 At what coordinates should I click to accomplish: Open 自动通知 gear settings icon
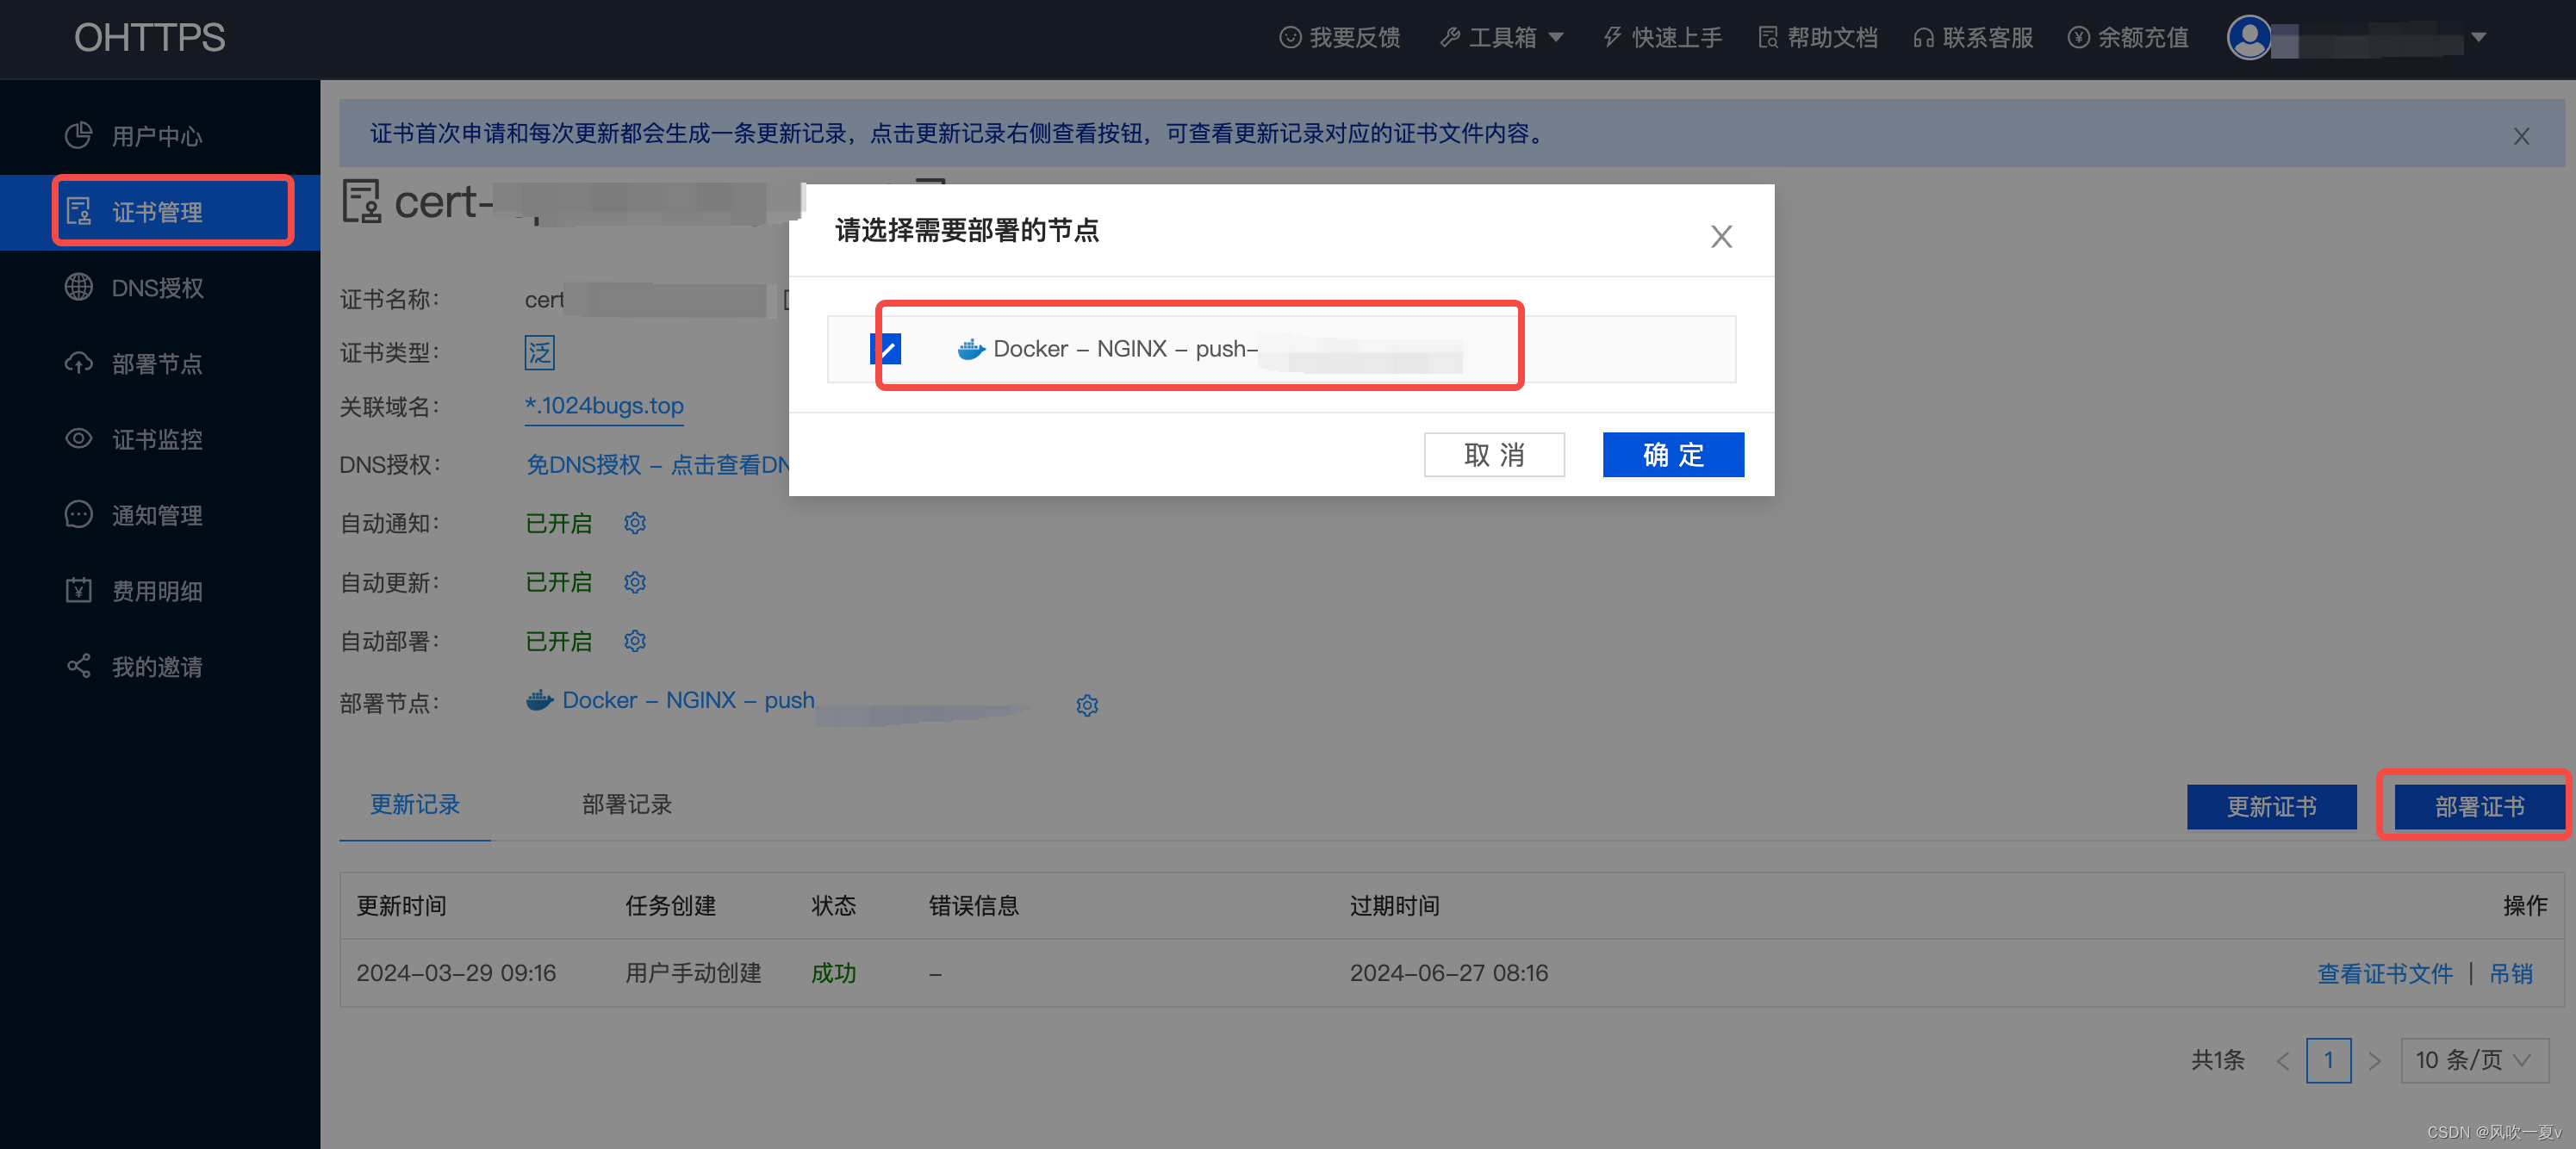(x=635, y=523)
